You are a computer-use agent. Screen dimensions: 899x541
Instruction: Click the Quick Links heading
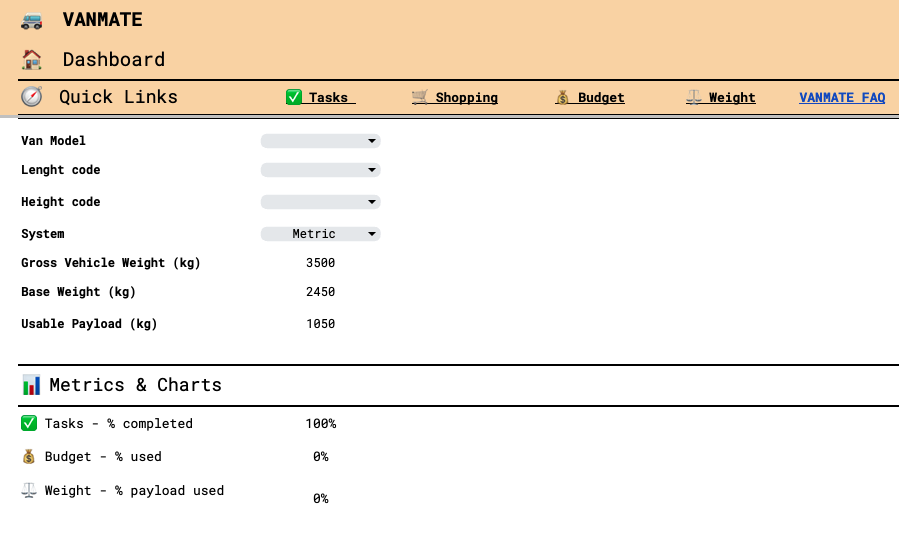tap(118, 97)
